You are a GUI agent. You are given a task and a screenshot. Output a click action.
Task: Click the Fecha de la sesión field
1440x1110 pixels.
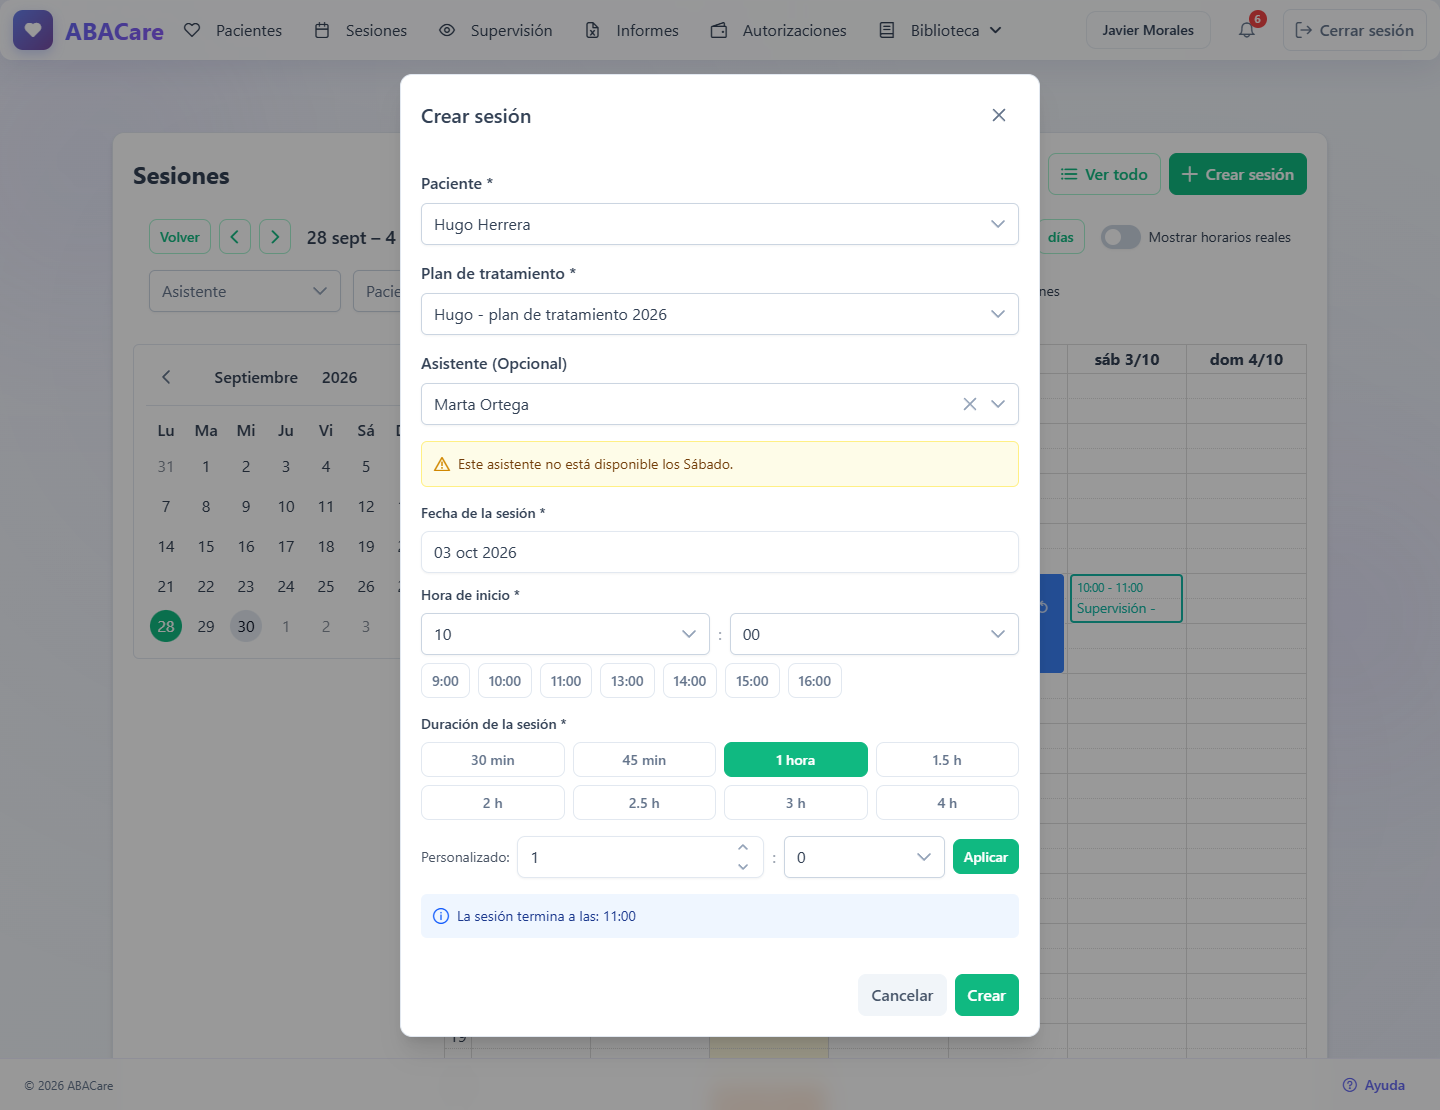point(720,552)
